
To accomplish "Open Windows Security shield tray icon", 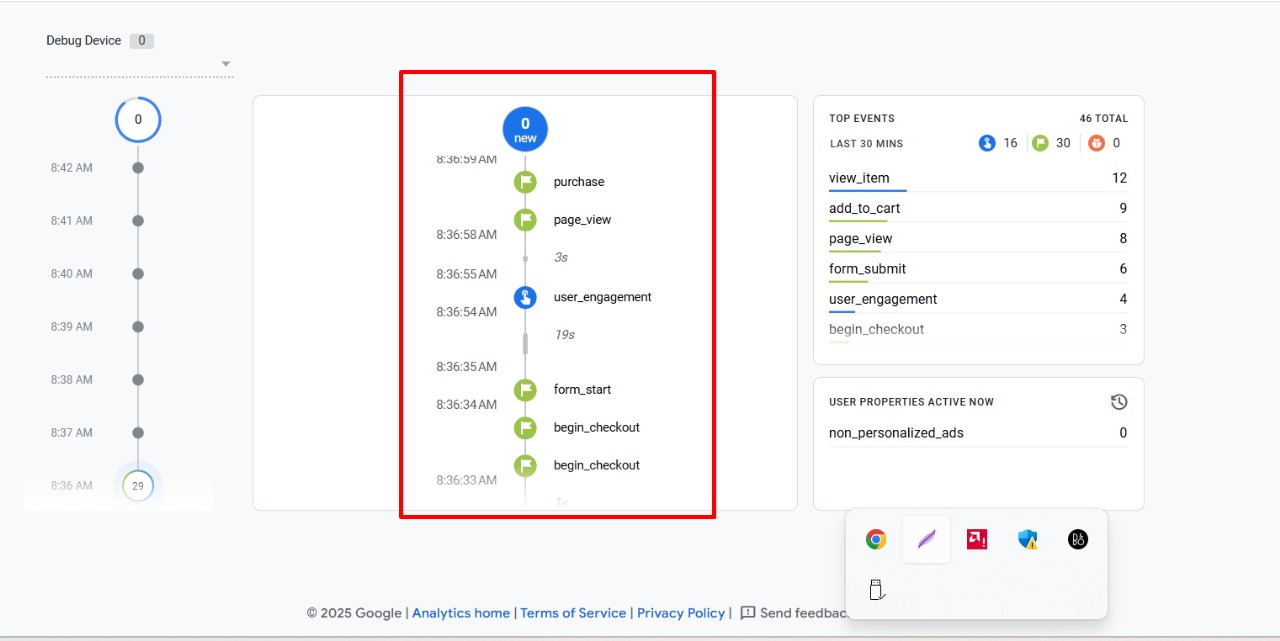I will coord(1028,540).
